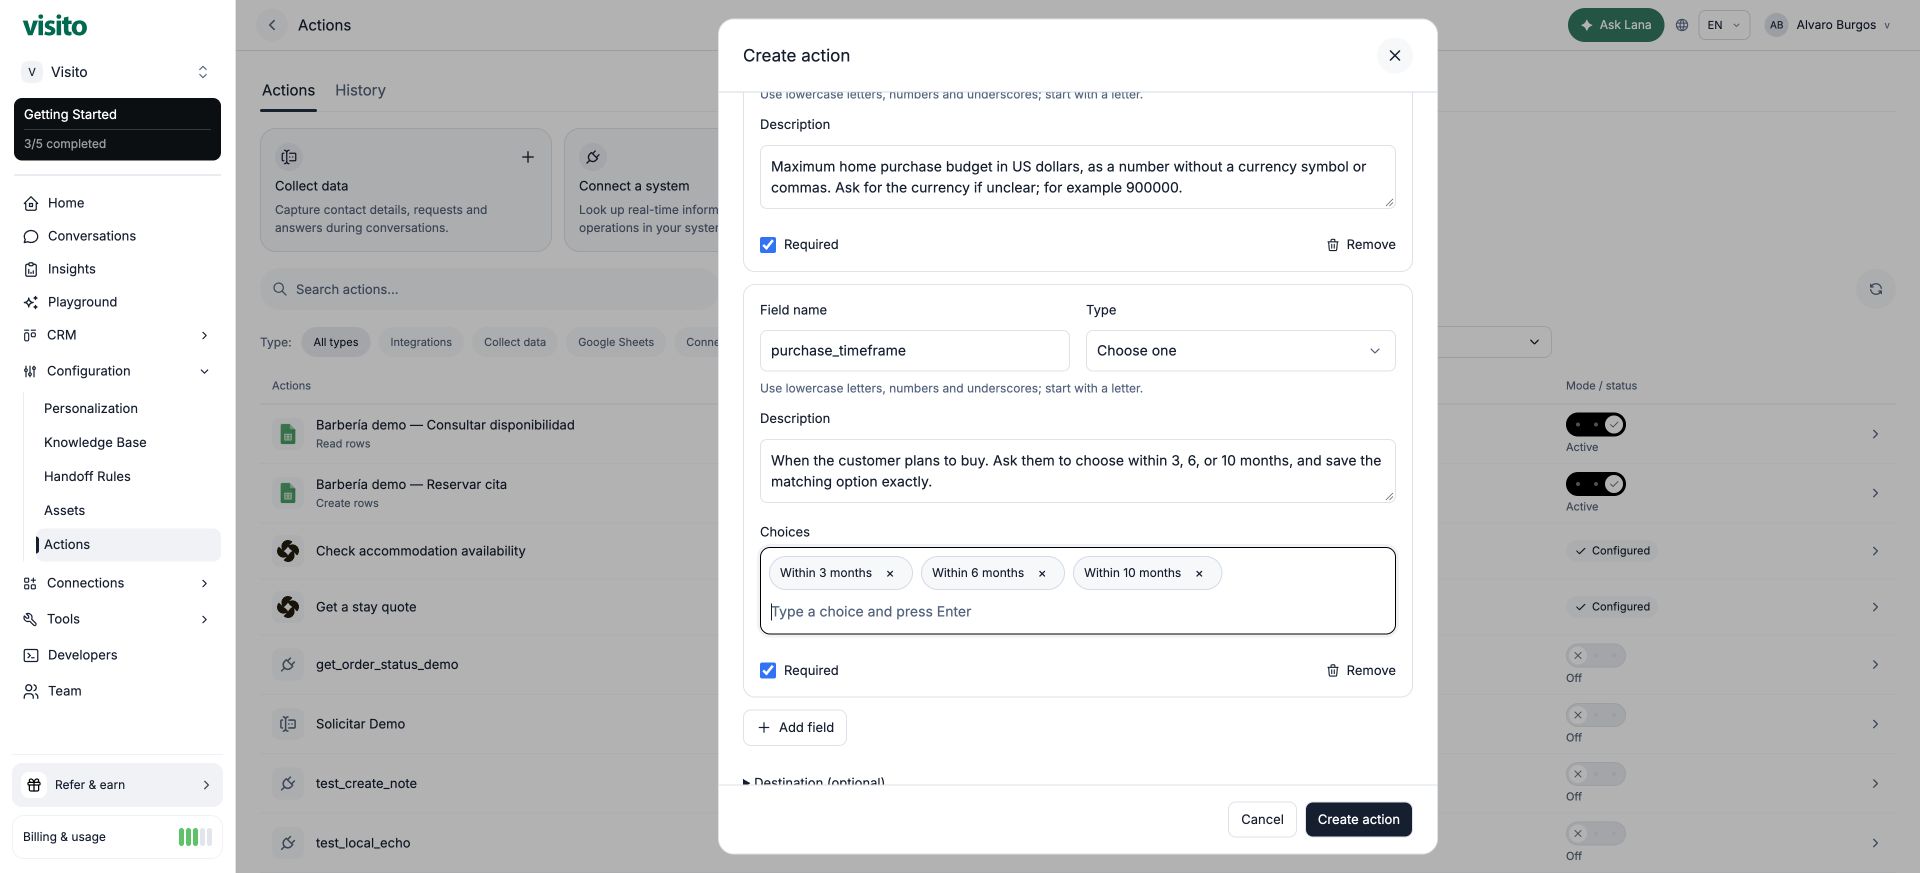Toggle Required checkbox for budget description field

coord(768,245)
